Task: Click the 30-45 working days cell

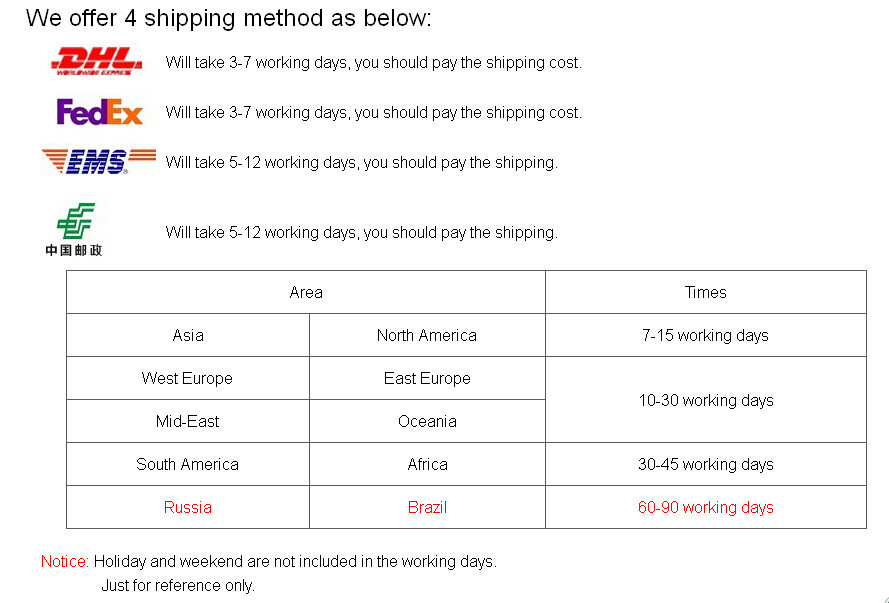Action: (x=705, y=465)
